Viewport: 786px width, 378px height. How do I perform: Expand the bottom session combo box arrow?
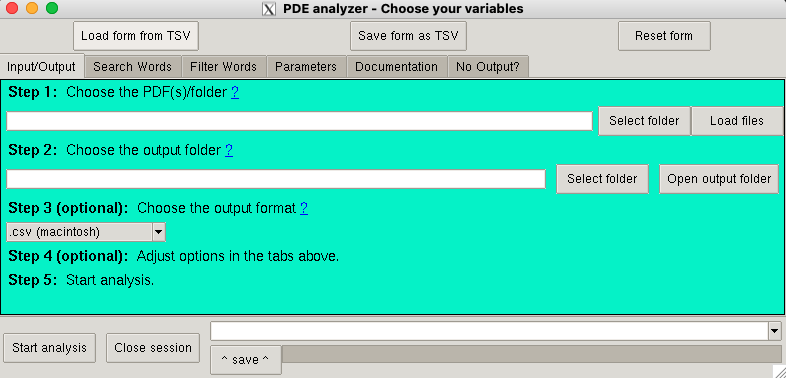775,331
